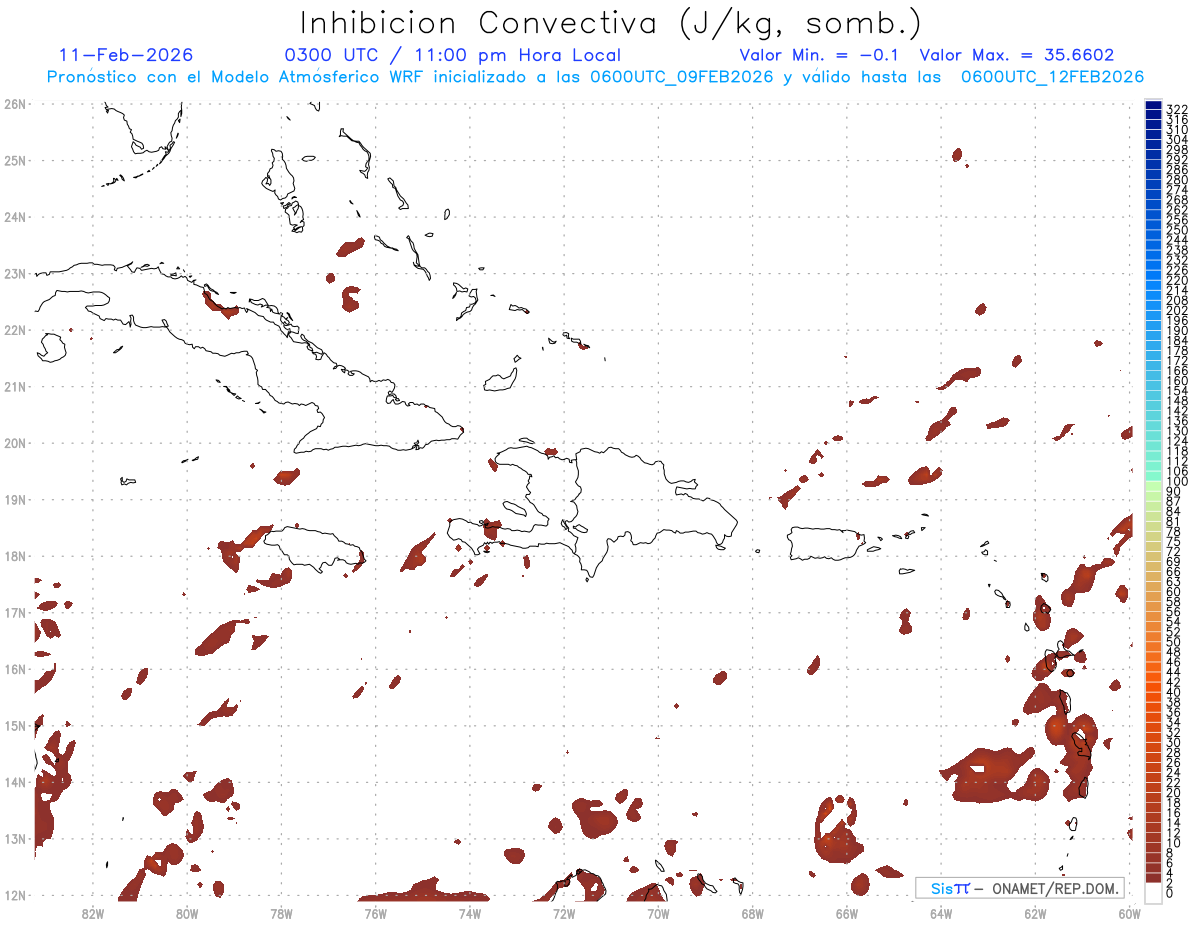Image resolution: width=1200 pixels, height=927 pixels.
Task: Click the "22N" latitude label
Action: point(15,330)
